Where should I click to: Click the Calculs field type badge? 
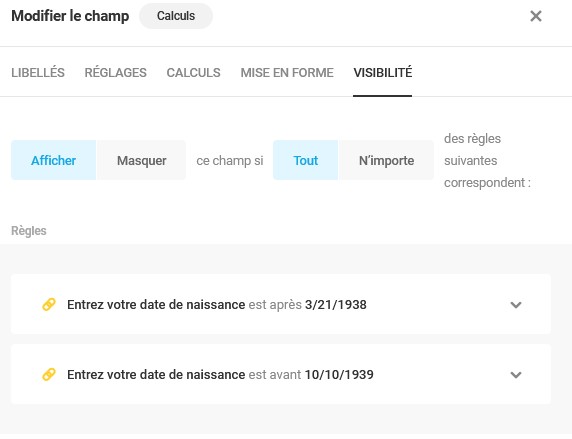pos(176,16)
